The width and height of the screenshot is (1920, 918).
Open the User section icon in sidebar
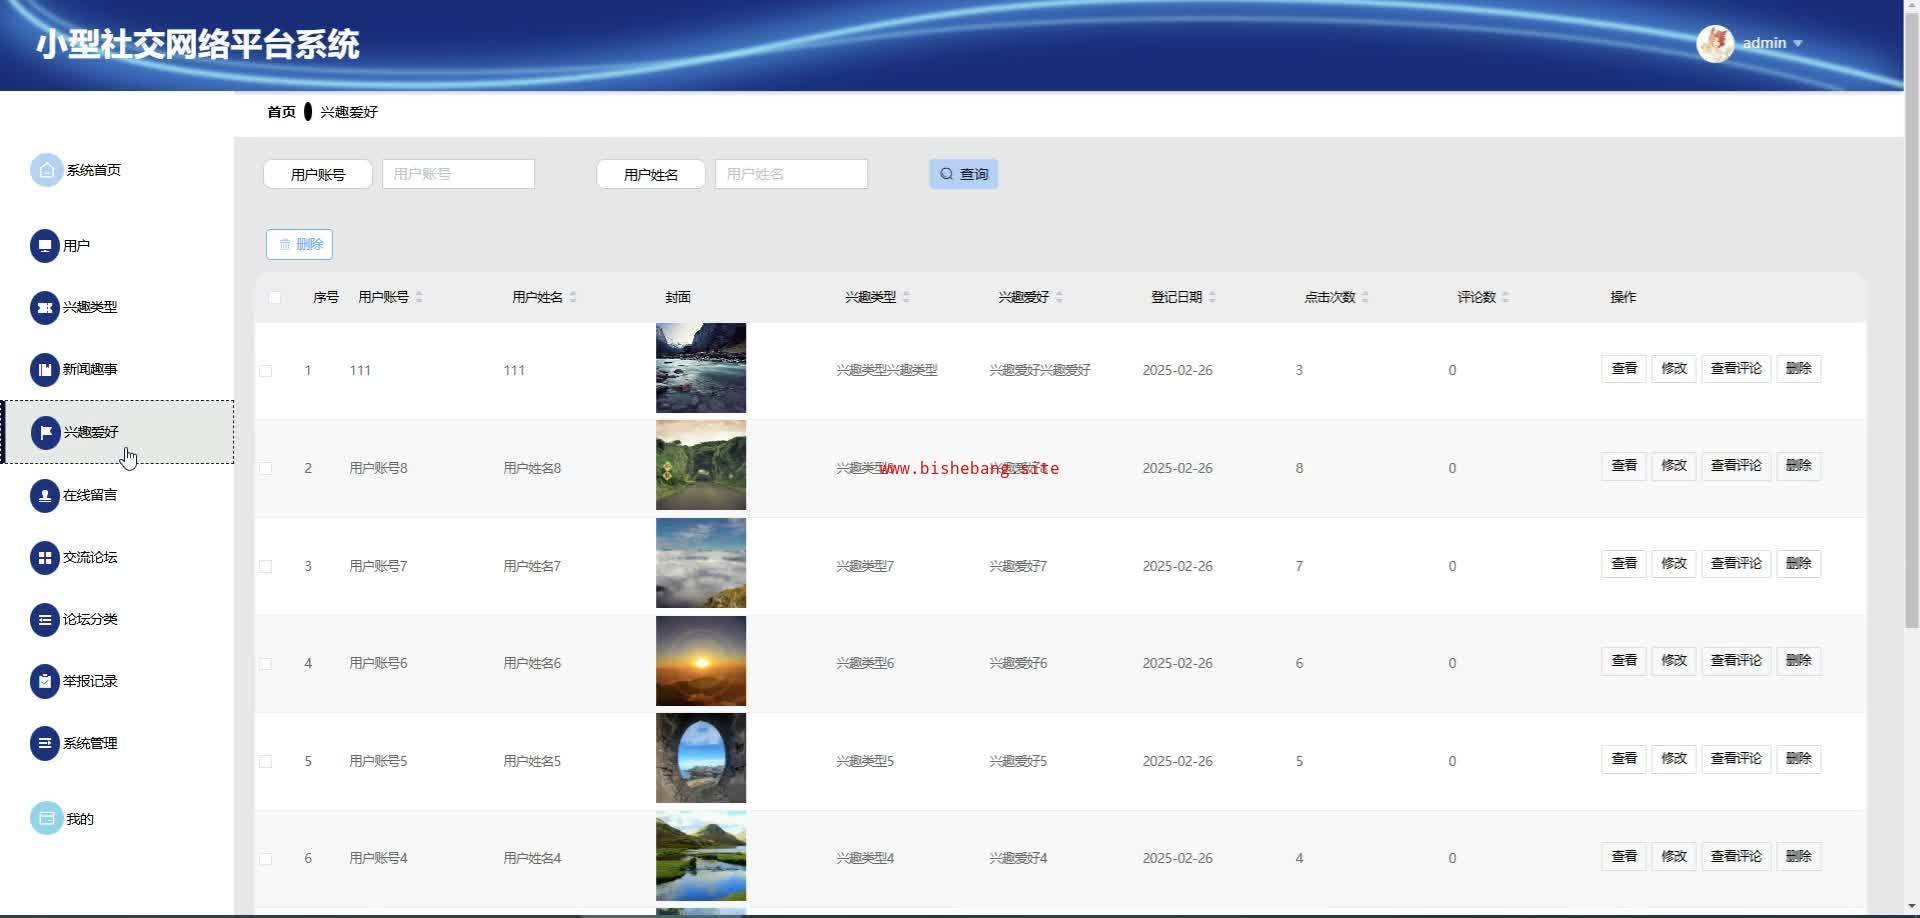tap(45, 246)
